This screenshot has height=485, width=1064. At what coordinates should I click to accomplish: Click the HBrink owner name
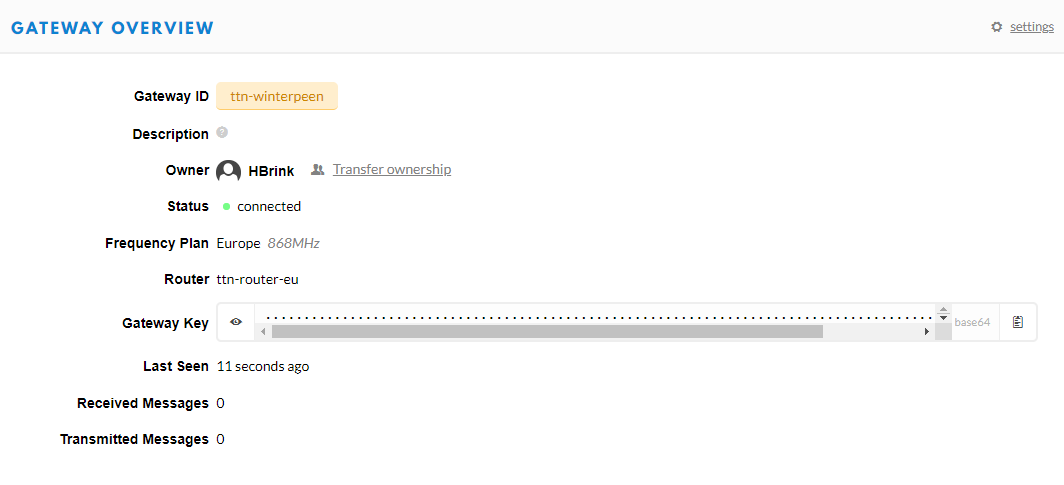pyautogui.click(x=271, y=171)
